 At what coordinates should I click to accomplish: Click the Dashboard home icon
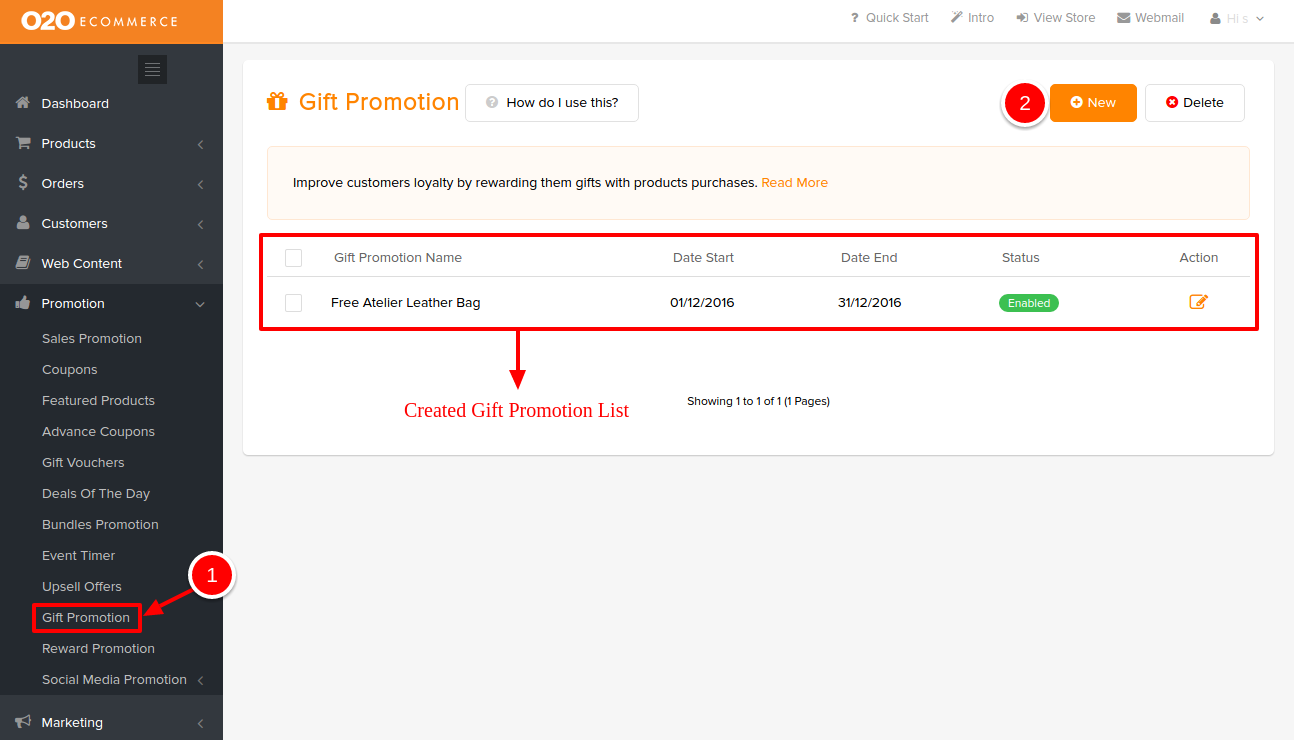coord(23,103)
